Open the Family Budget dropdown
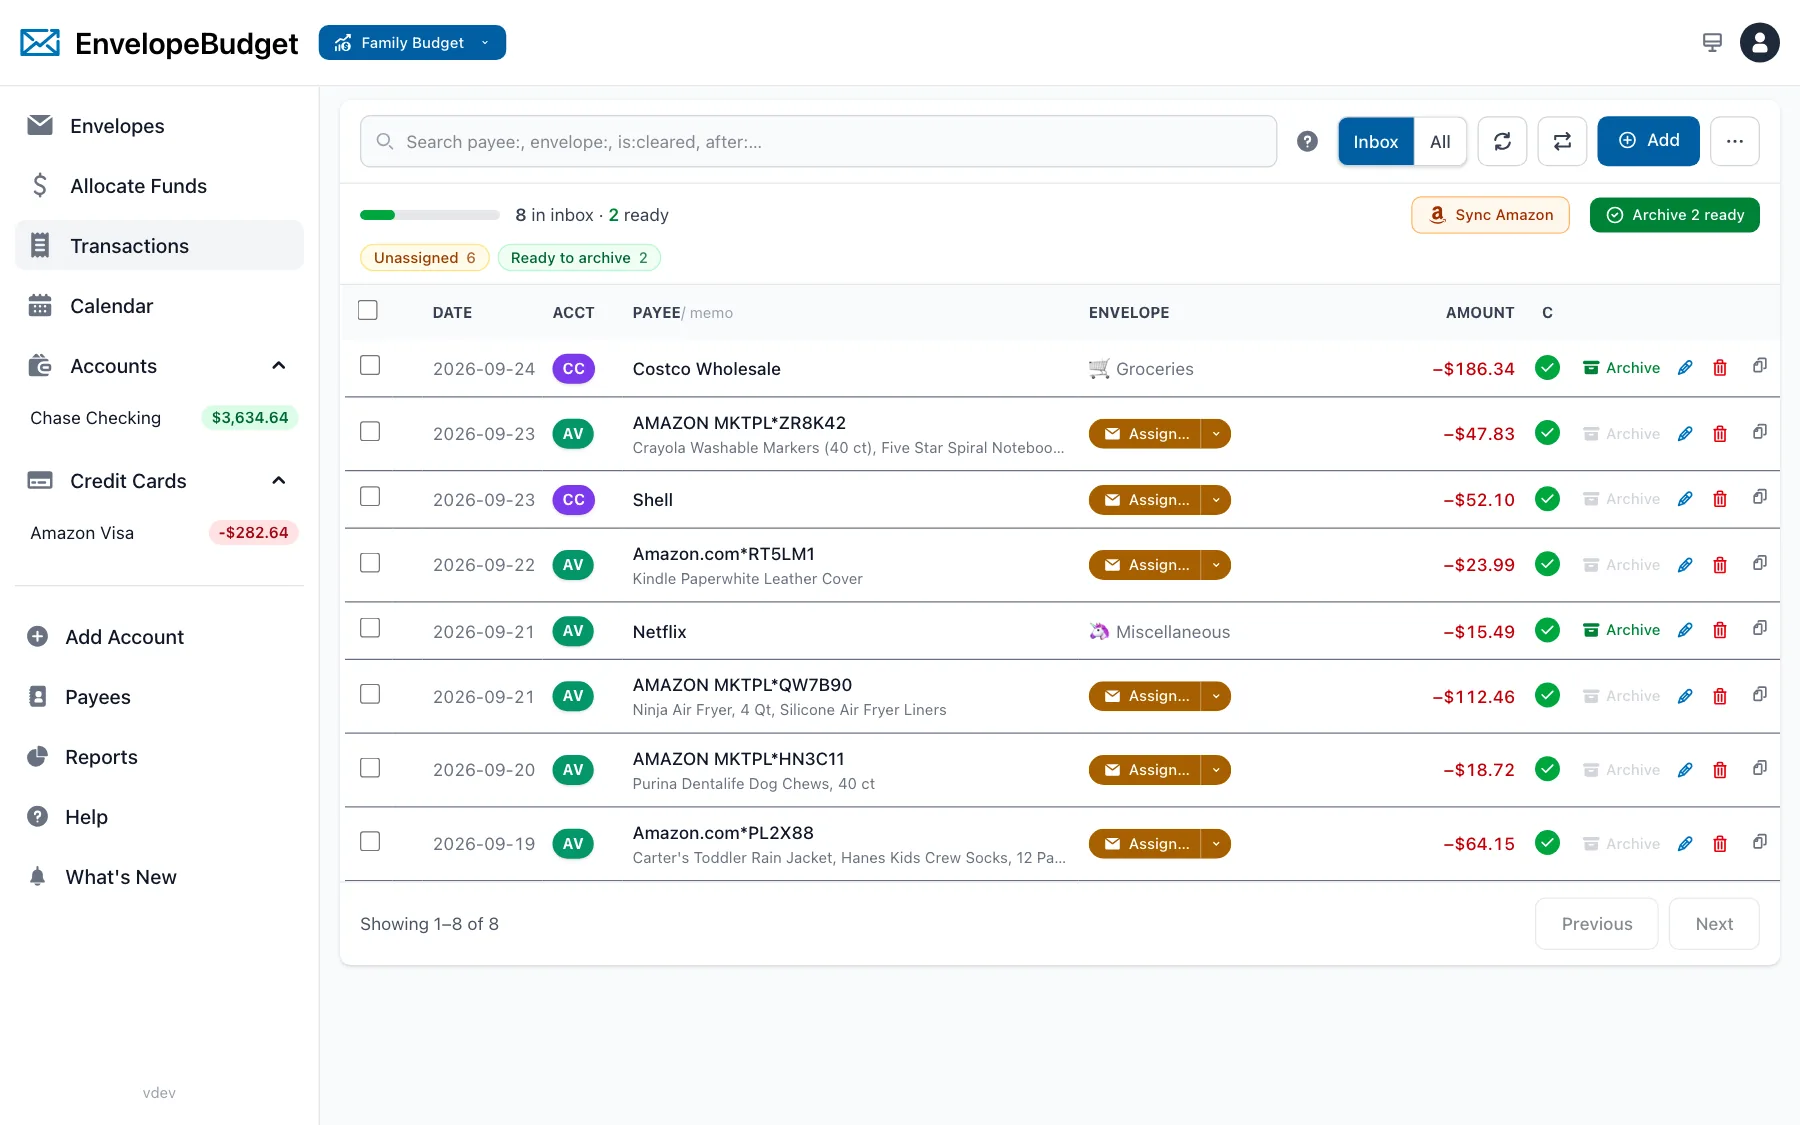1800x1125 pixels. pyautogui.click(x=412, y=43)
